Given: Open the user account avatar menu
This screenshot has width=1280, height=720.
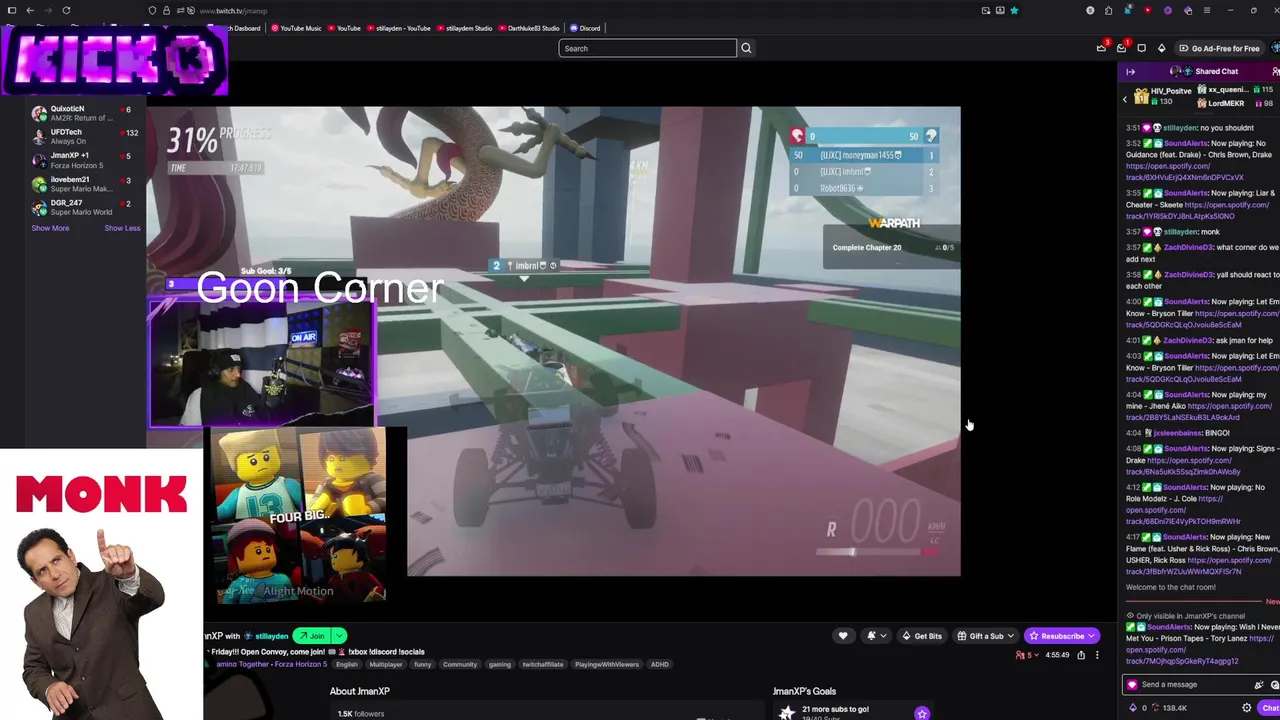Looking at the screenshot, I should coord(1276,48).
